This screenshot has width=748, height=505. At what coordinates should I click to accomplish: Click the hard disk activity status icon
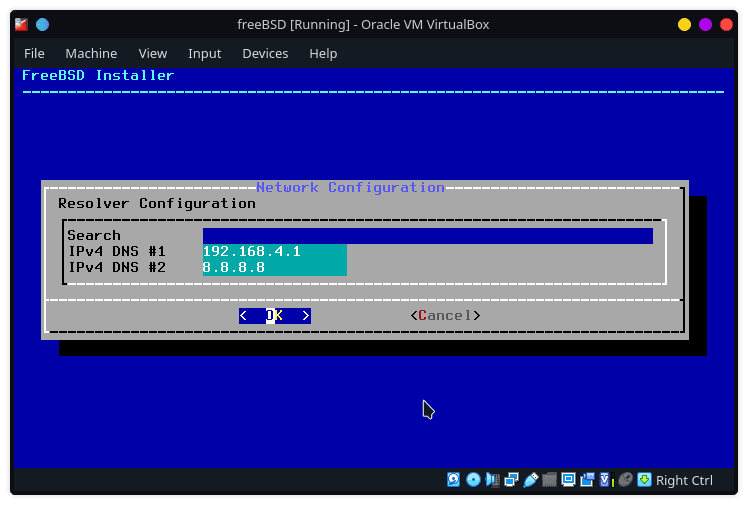pos(453,480)
